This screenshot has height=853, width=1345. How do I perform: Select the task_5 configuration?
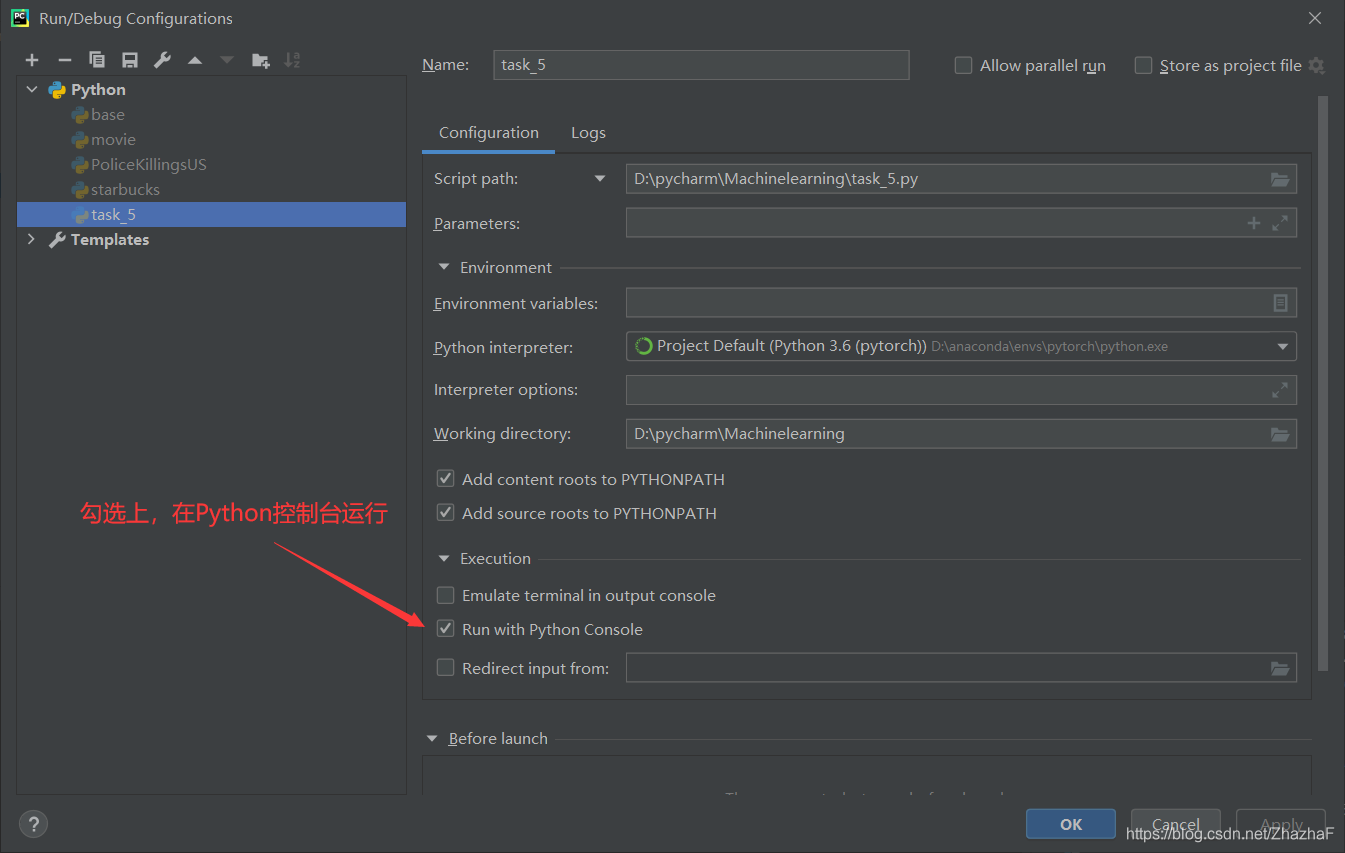point(211,214)
